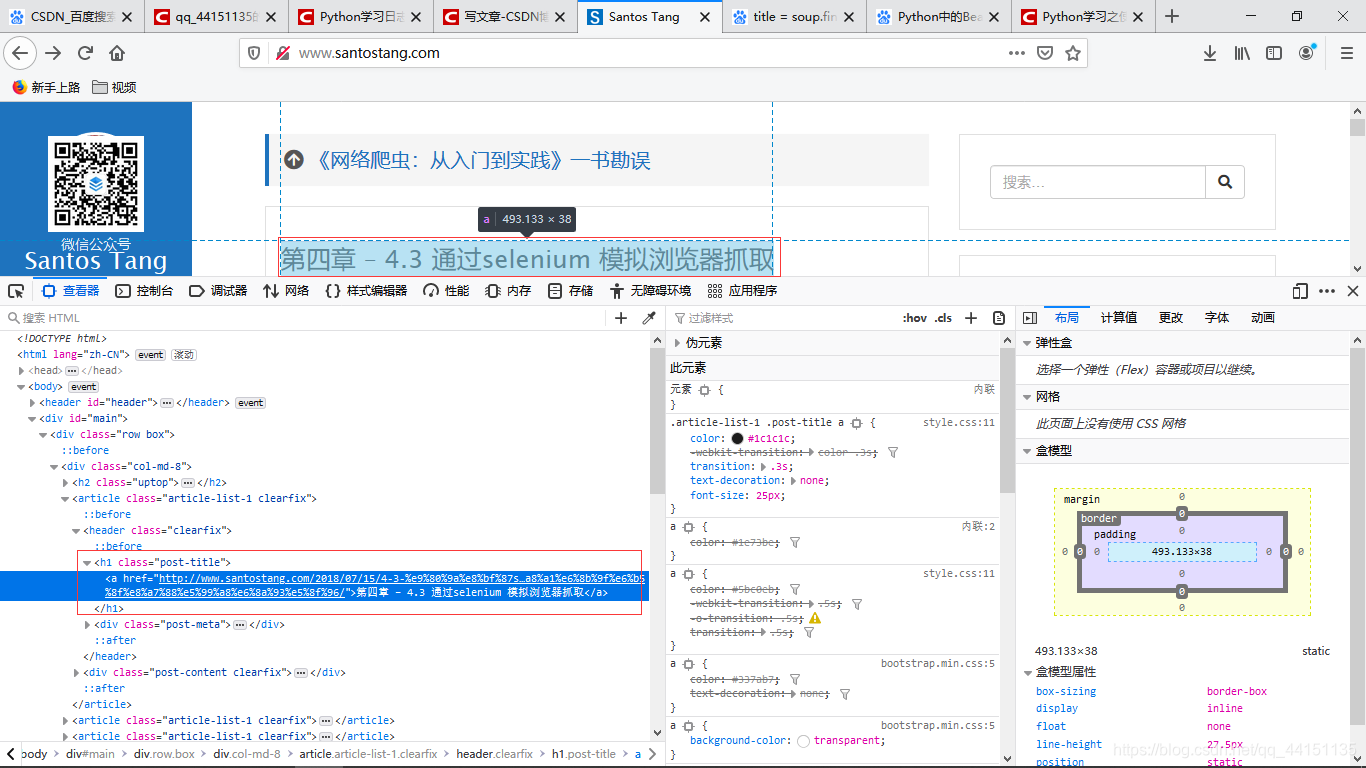
Task: Bookmark this page with the star icon
Action: point(1072,53)
